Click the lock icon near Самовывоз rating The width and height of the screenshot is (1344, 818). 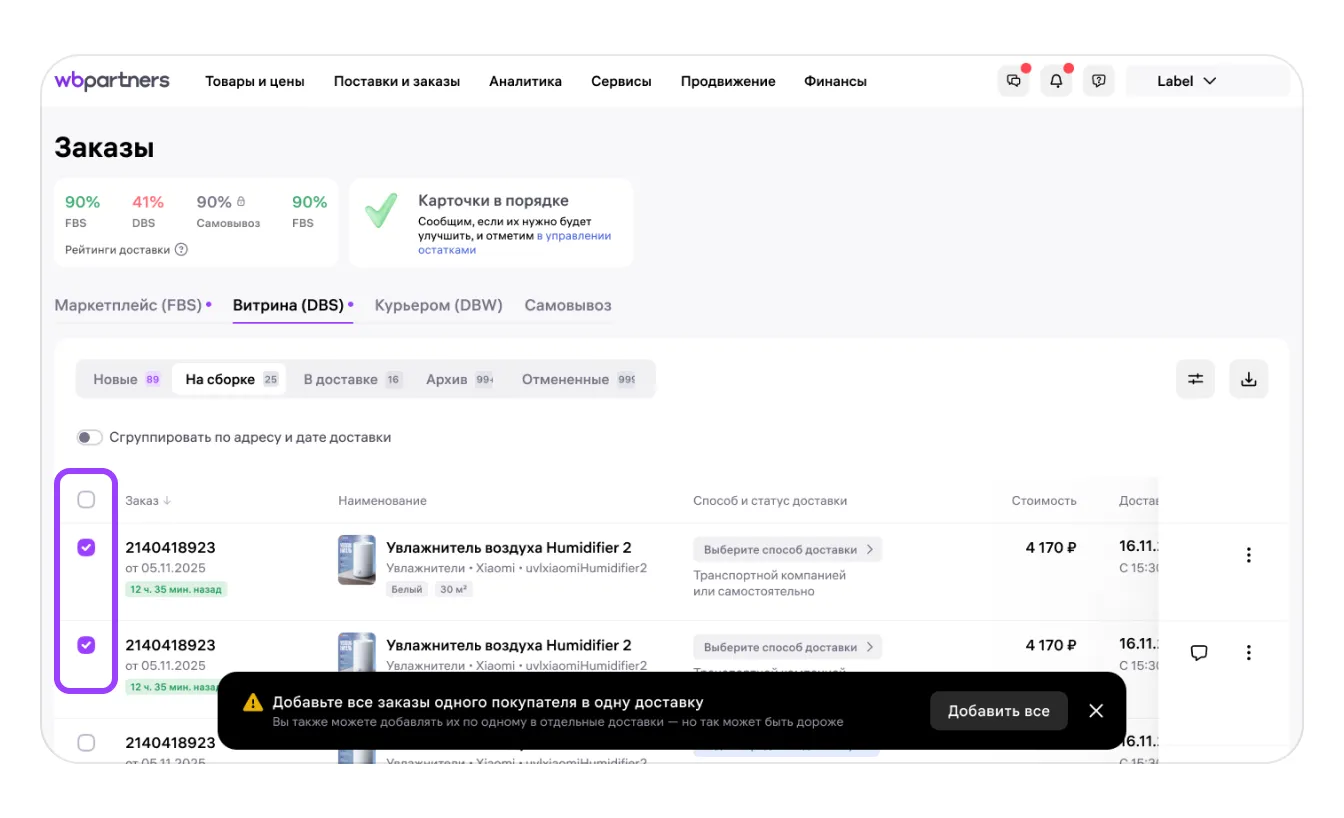click(x=241, y=202)
